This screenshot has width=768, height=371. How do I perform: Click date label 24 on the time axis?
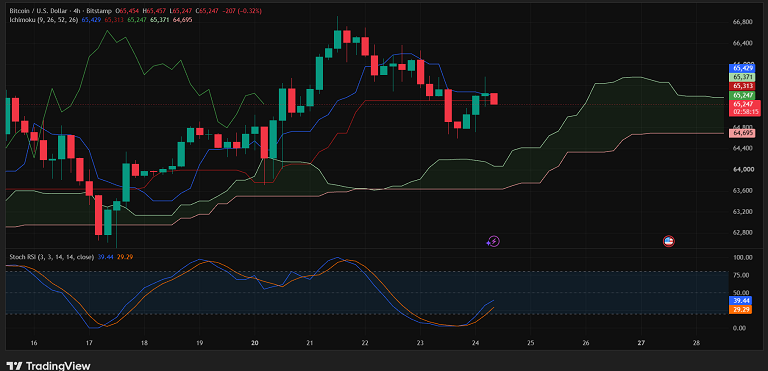coord(475,342)
